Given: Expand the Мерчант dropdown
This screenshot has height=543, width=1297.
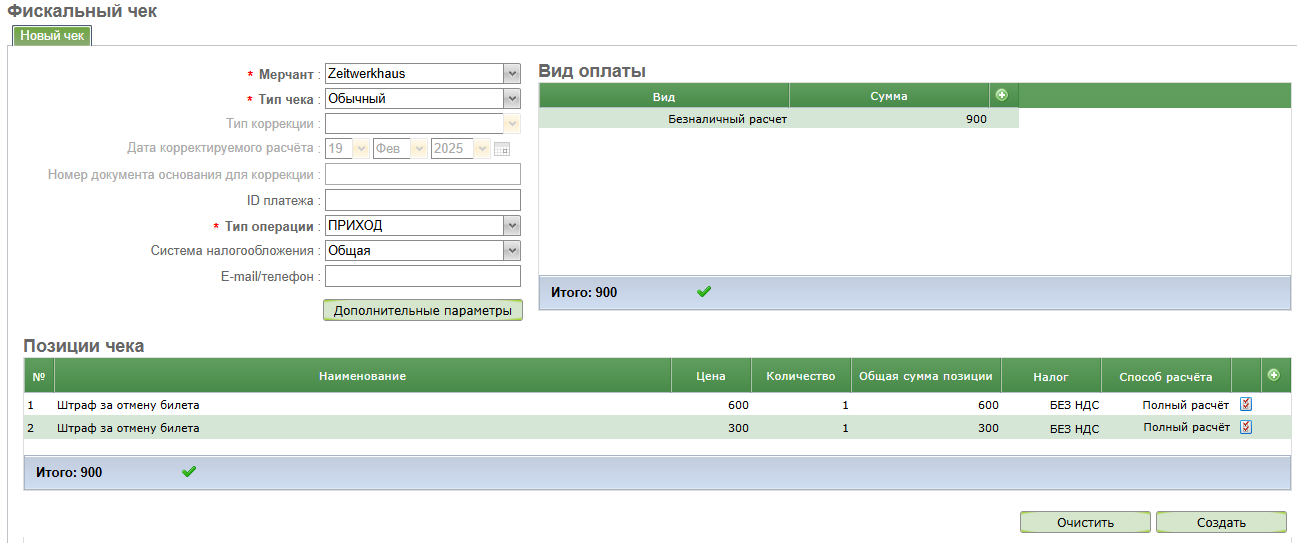Looking at the screenshot, I should (511, 73).
